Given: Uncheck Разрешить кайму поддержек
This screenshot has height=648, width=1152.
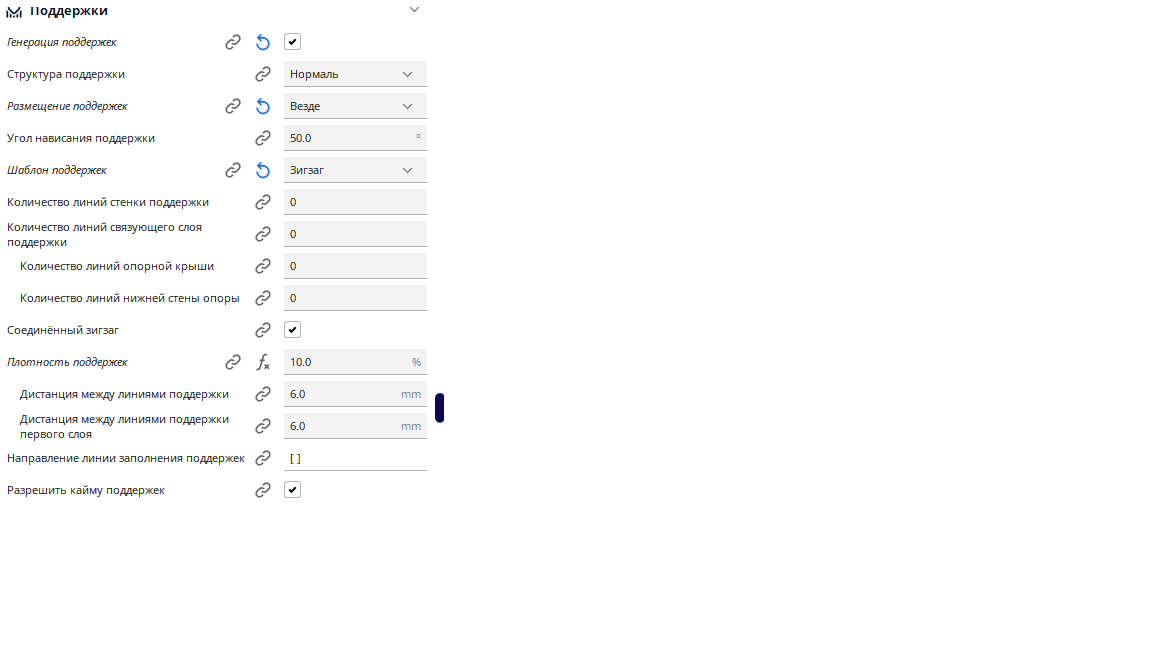Looking at the screenshot, I should pos(292,489).
